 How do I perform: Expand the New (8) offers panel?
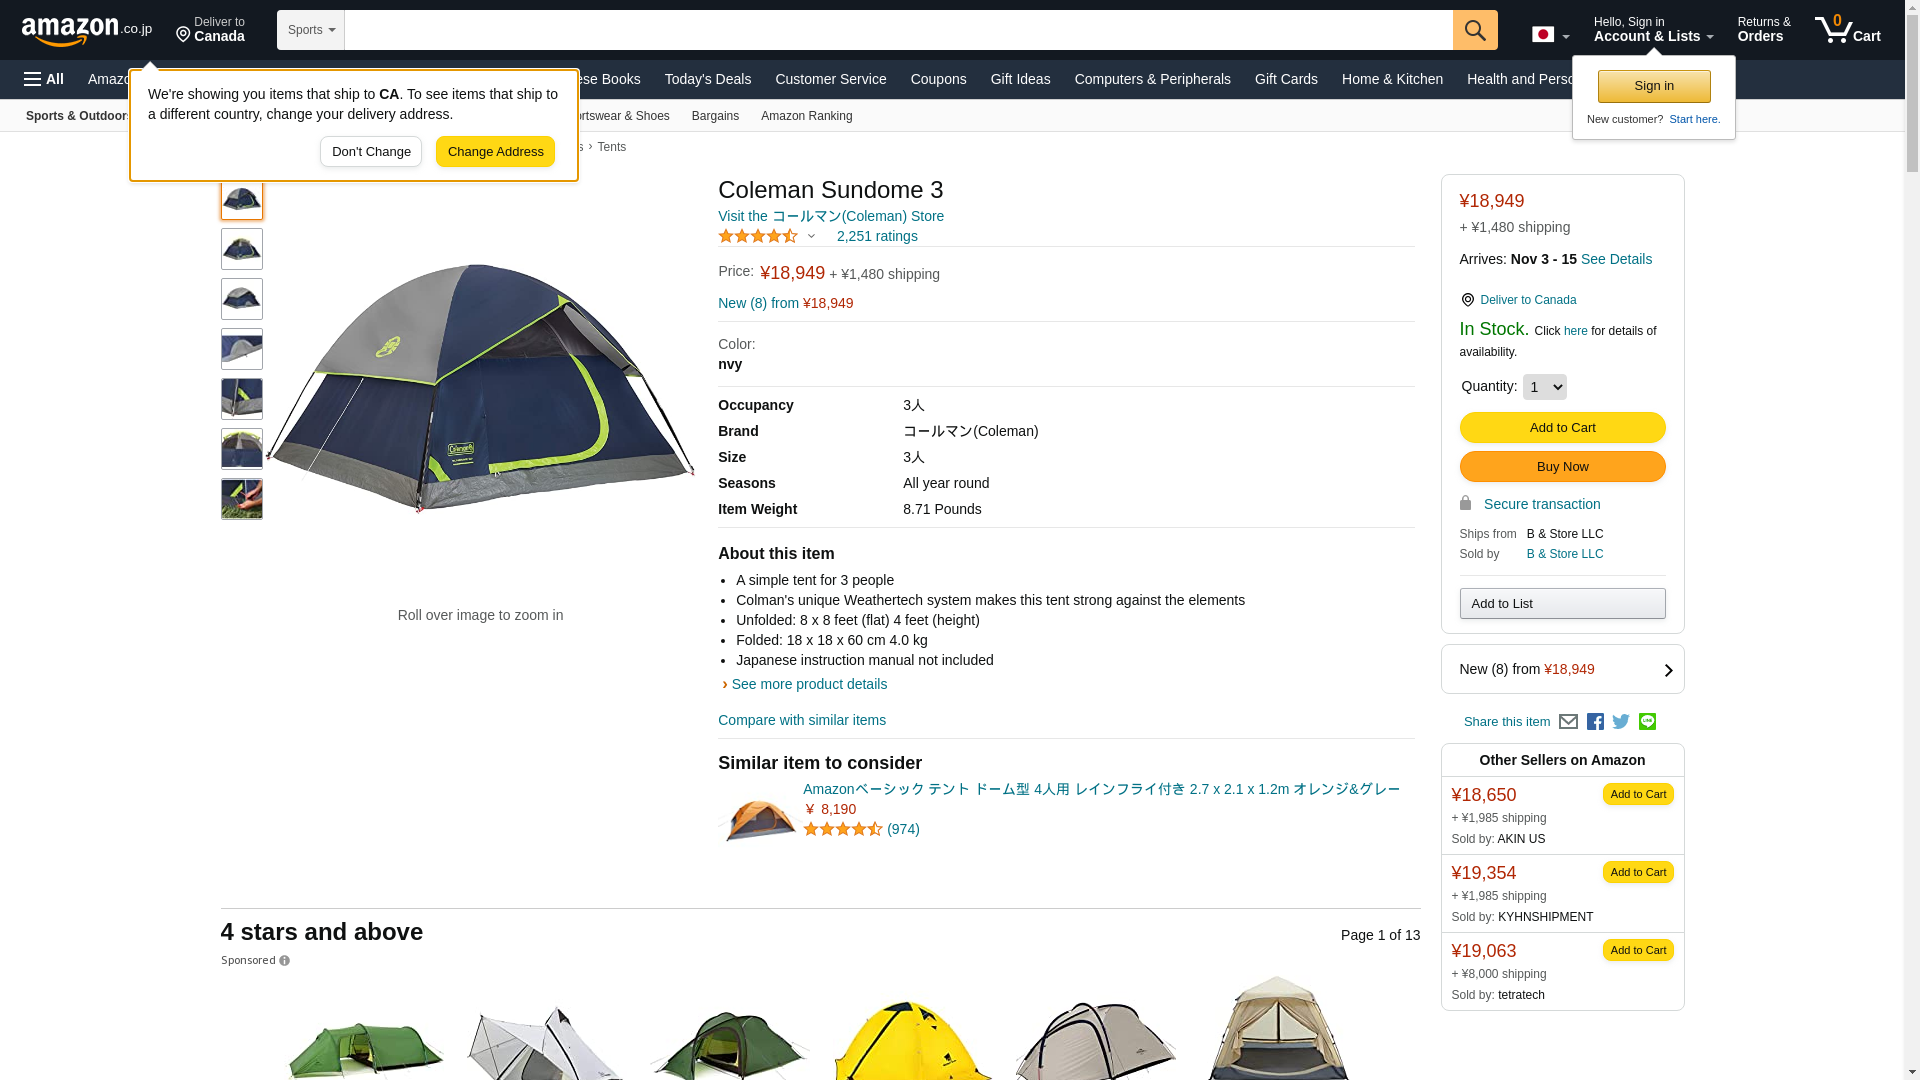[x=1562, y=669]
